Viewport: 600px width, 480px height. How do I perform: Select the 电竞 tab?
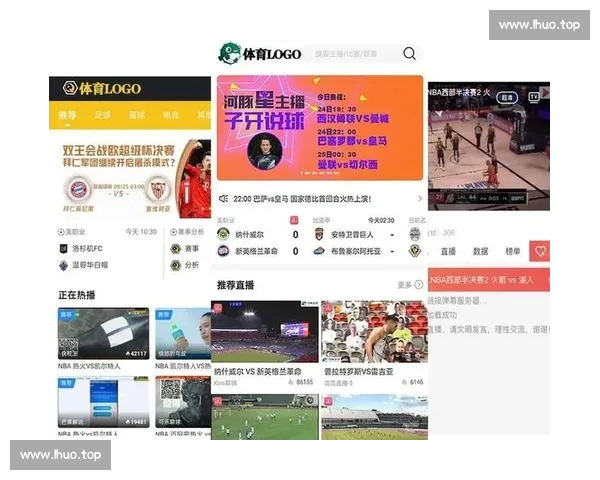[x=171, y=115]
